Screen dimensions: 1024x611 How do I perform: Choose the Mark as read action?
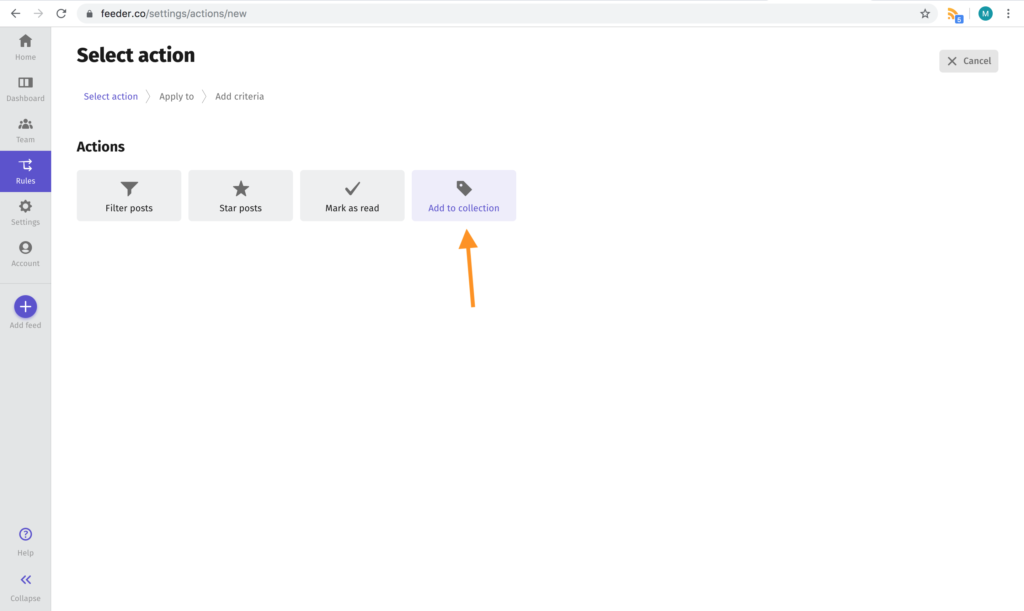(x=352, y=195)
